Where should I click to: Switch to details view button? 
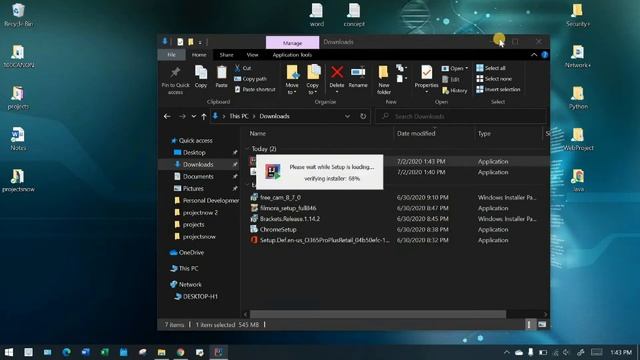point(529,324)
